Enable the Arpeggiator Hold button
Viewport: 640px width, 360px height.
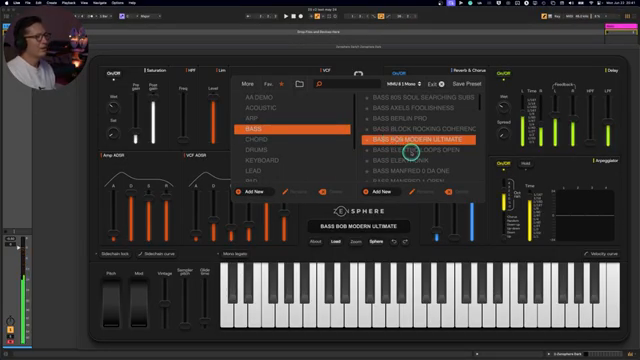pos(525,163)
